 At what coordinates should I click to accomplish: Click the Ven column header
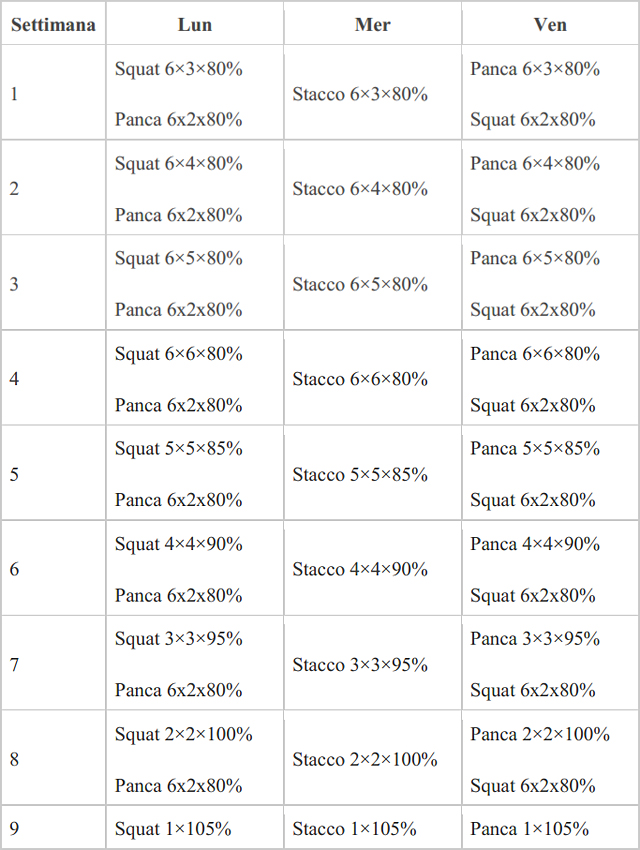550,24
